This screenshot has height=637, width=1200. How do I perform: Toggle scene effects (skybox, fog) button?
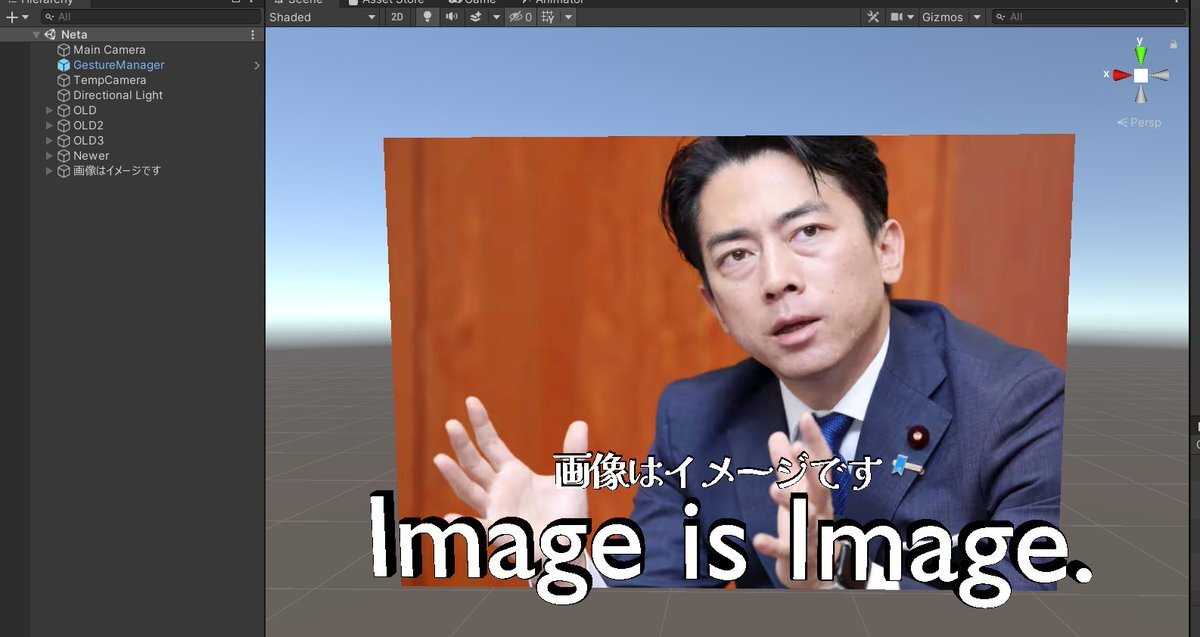476,17
